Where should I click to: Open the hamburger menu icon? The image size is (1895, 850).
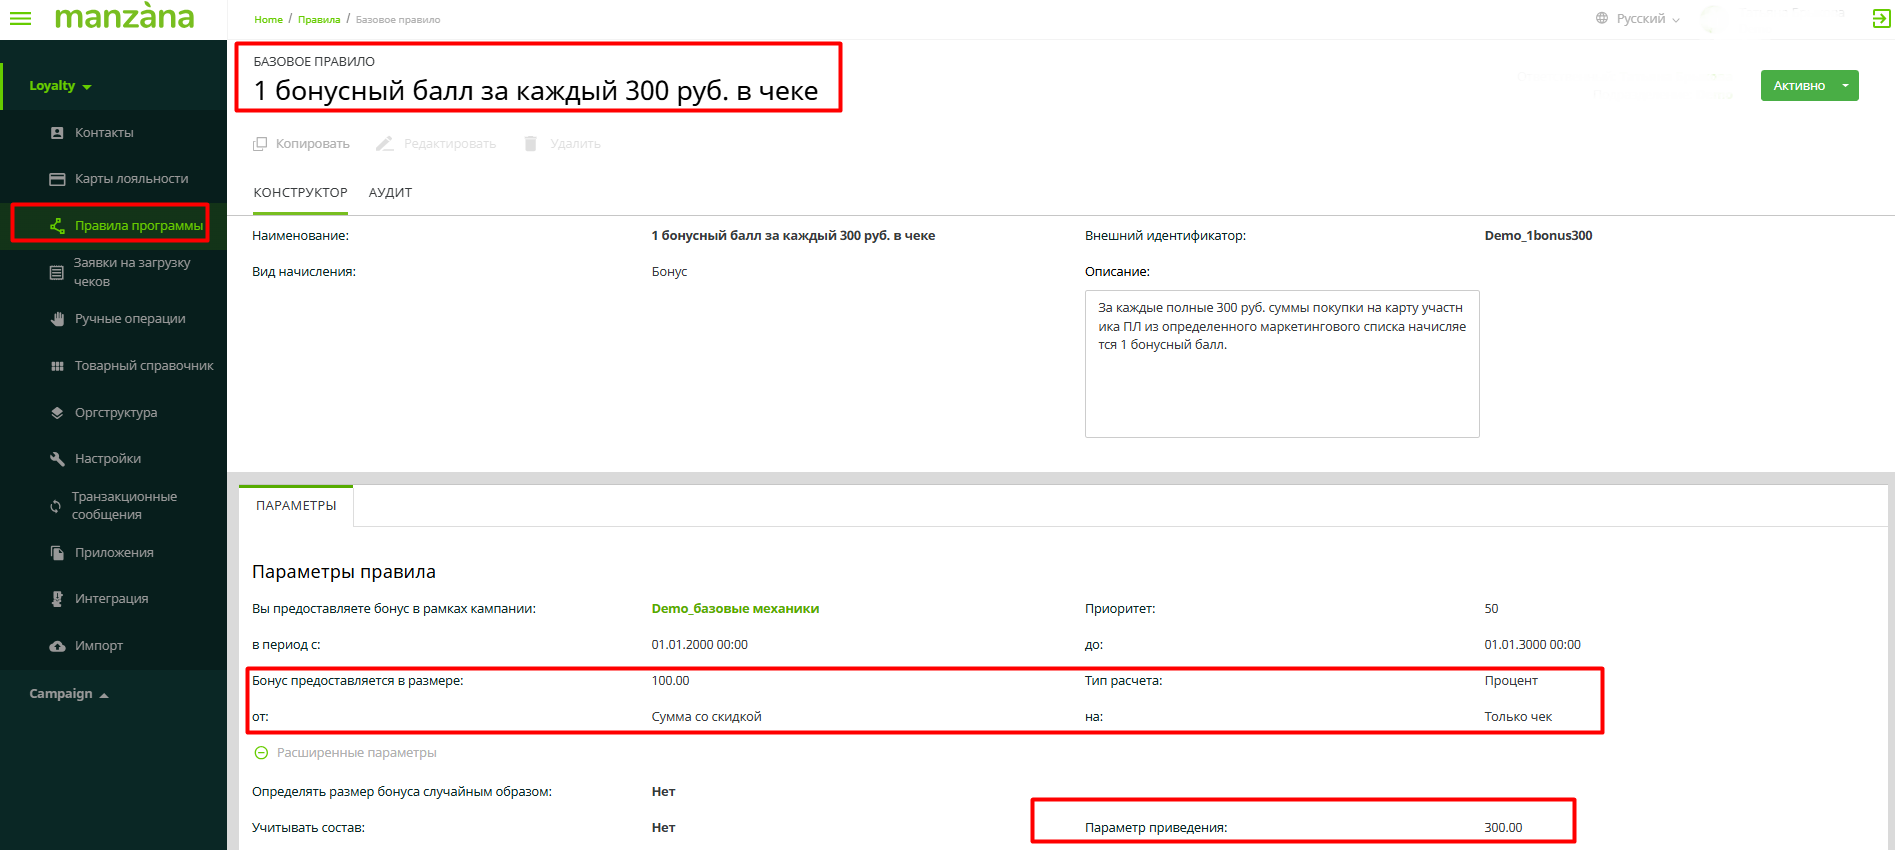[20, 19]
